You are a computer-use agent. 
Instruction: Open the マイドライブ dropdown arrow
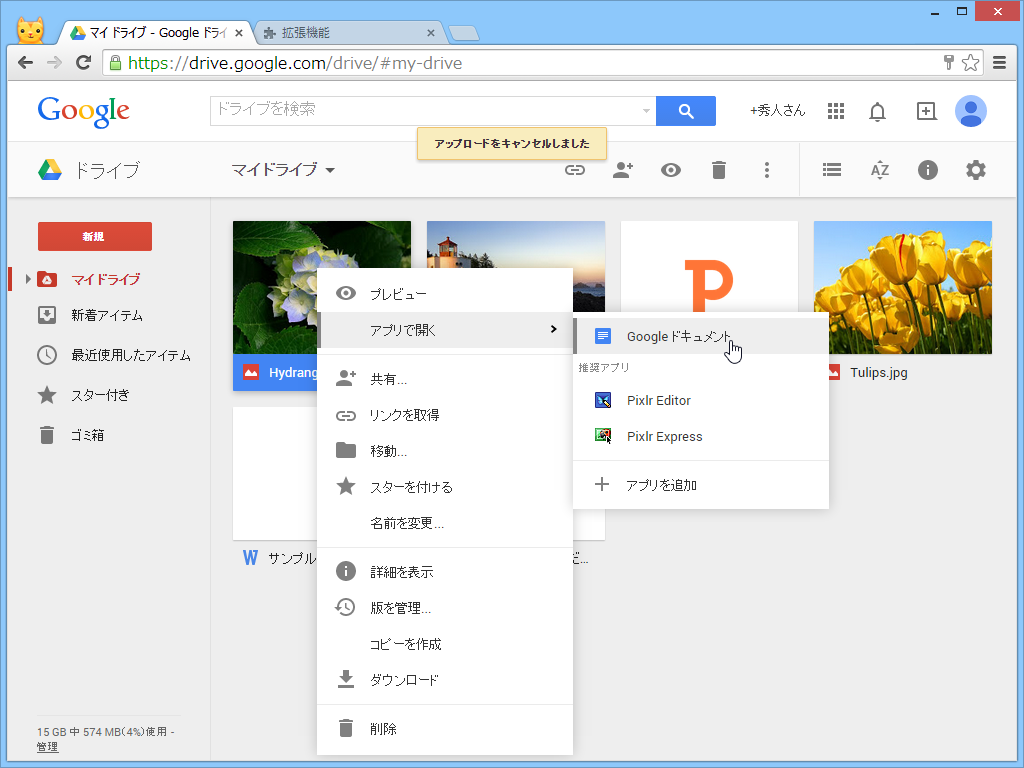pyautogui.click(x=332, y=170)
